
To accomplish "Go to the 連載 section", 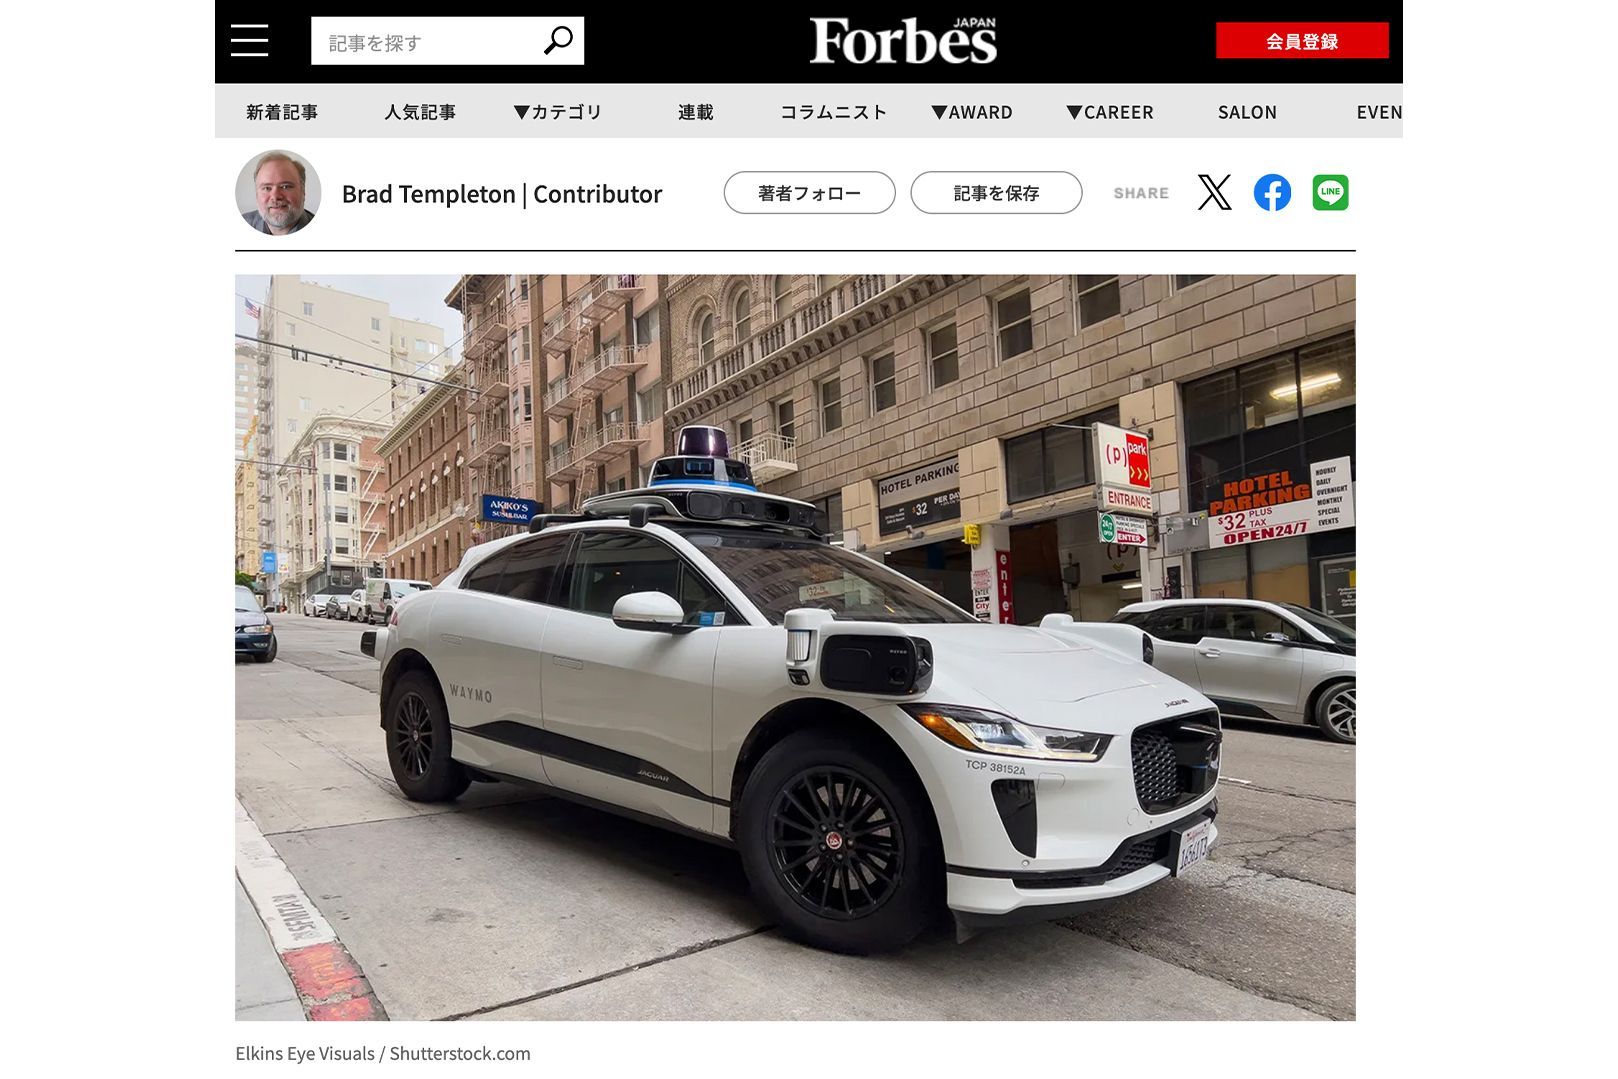I will [696, 112].
